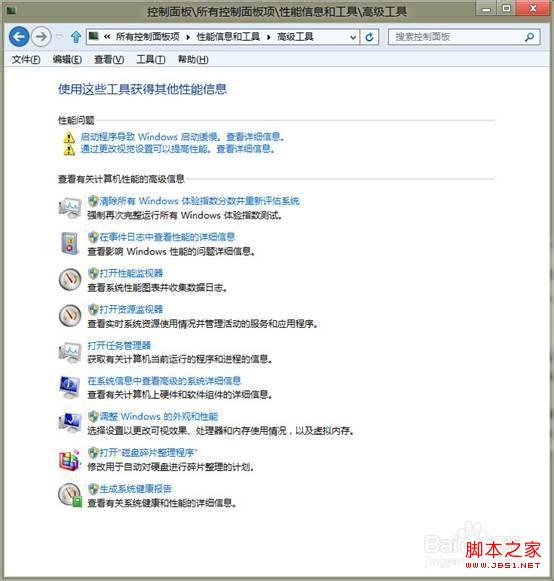Viewport: 554px width, 581px height.
Task: Click the description 查看系统性能图表并收集数据日志
Action: tap(157, 288)
